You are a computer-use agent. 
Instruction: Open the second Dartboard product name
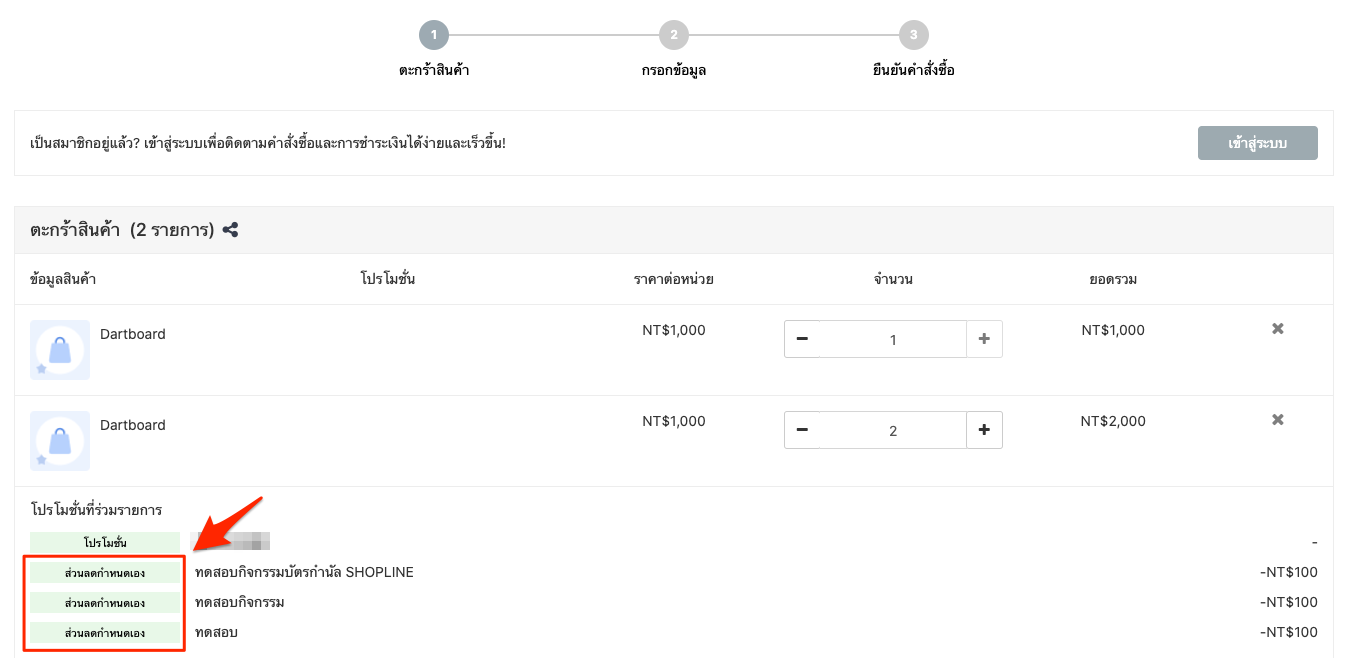pyautogui.click(x=133, y=425)
